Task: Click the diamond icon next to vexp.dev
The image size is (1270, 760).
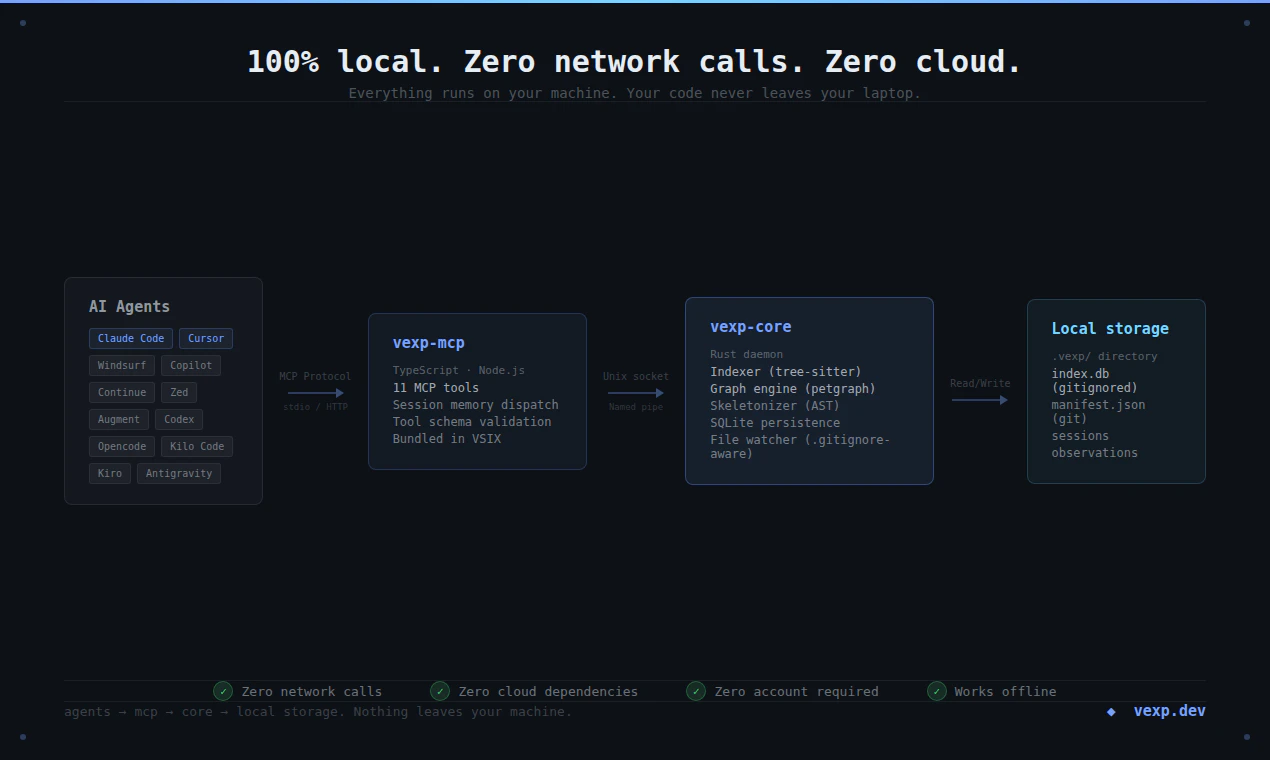Action: tap(1111, 712)
